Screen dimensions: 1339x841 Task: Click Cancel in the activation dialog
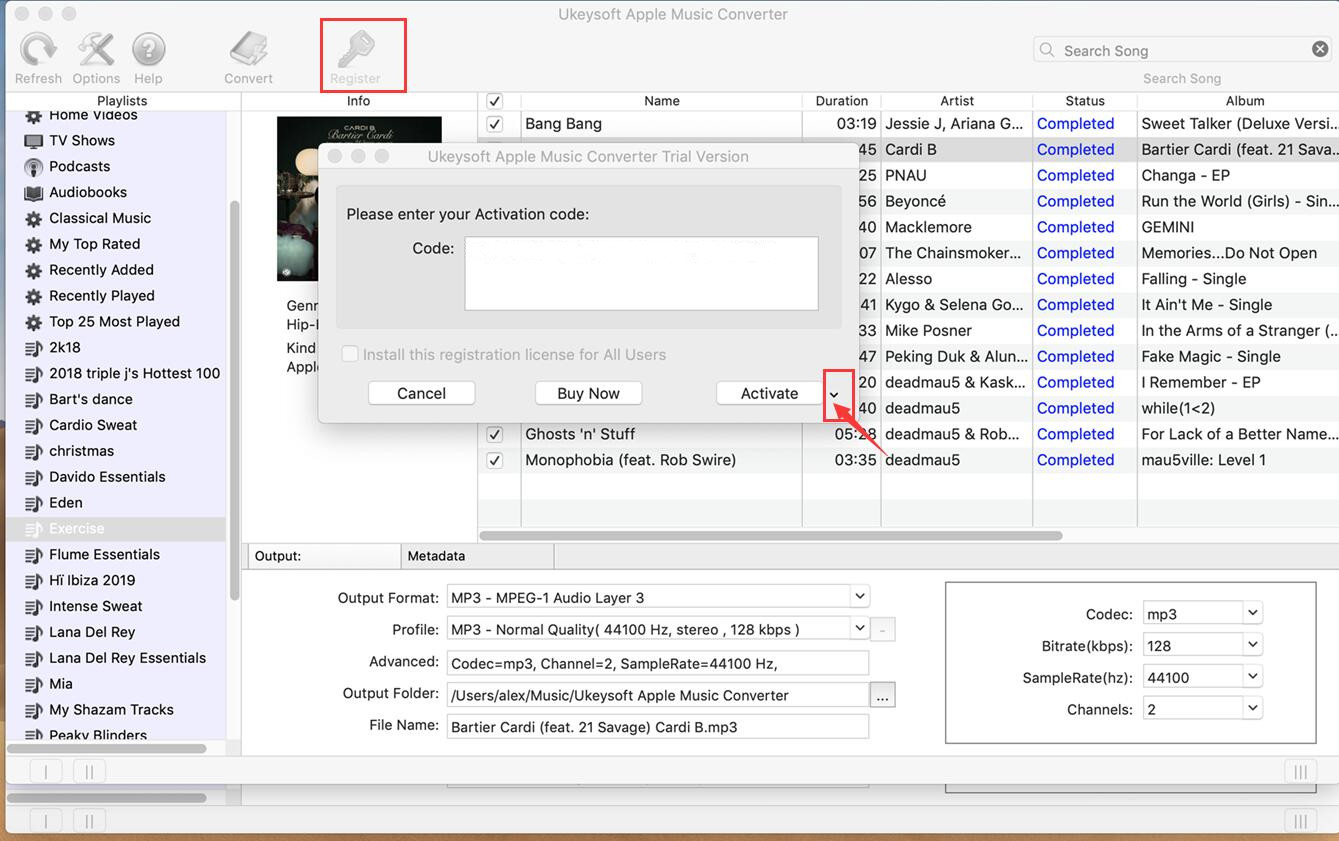[x=421, y=393]
